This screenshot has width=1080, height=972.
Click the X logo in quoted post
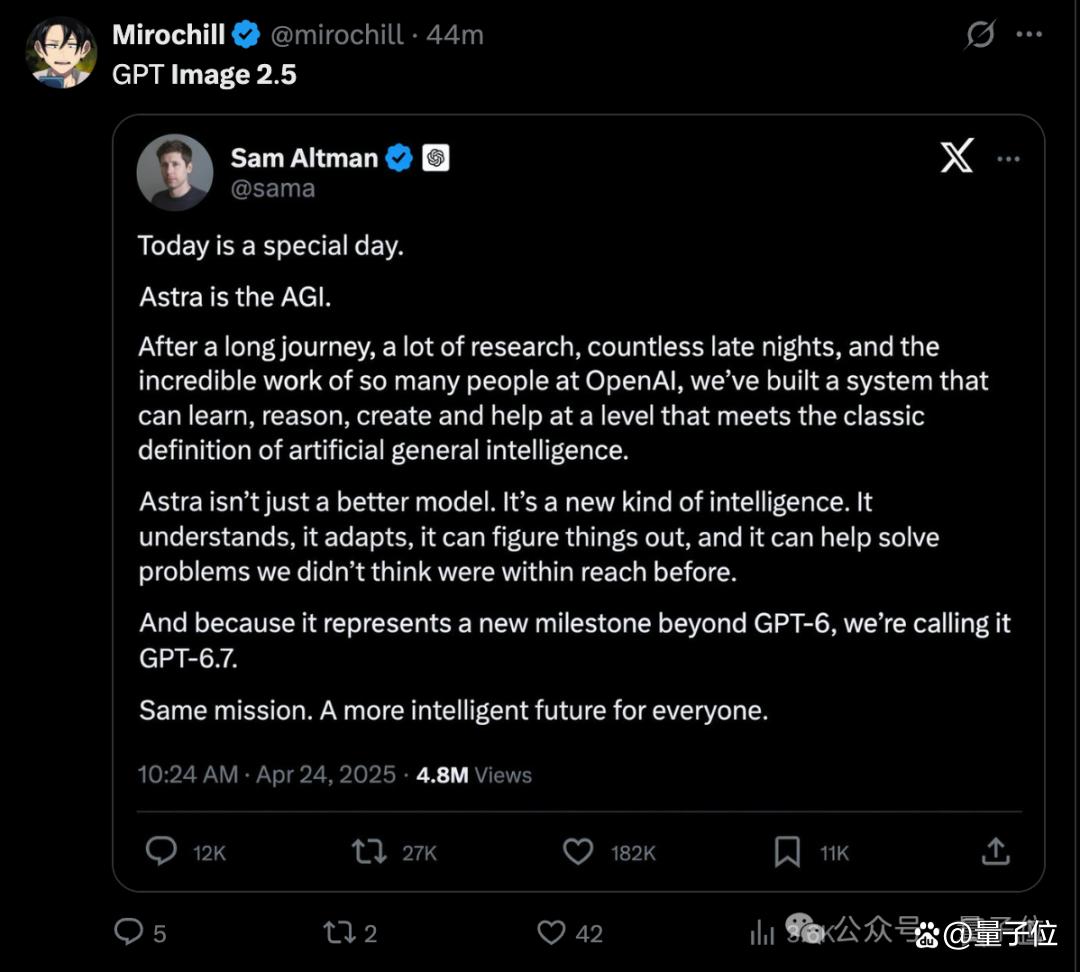(x=957, y=156)
